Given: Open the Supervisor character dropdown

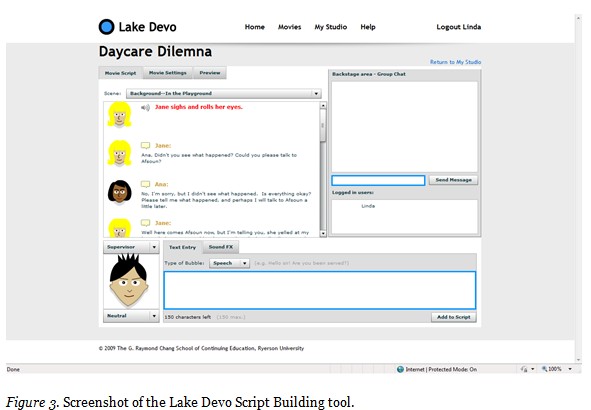Looking at the screenshot, I should tap(131, 247).
